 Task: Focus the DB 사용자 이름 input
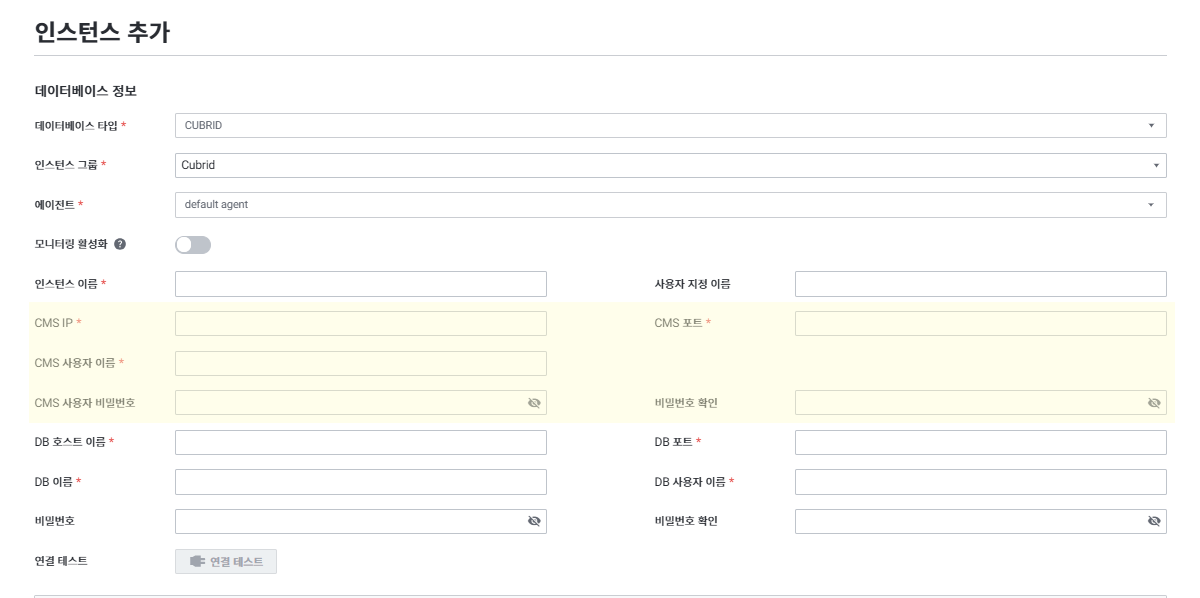tap(980, 482)
